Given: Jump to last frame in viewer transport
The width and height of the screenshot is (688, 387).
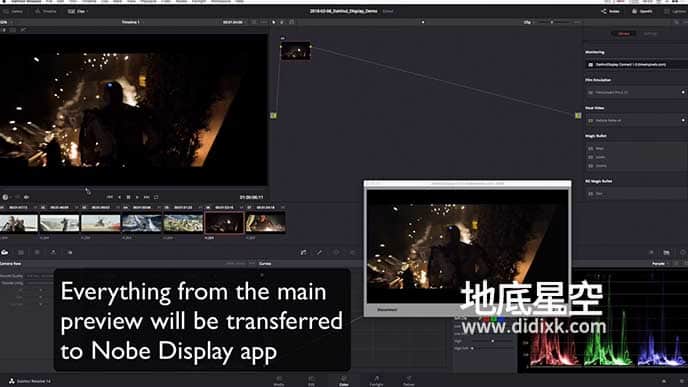Looking at the screenshot, I should coord(147,197).
